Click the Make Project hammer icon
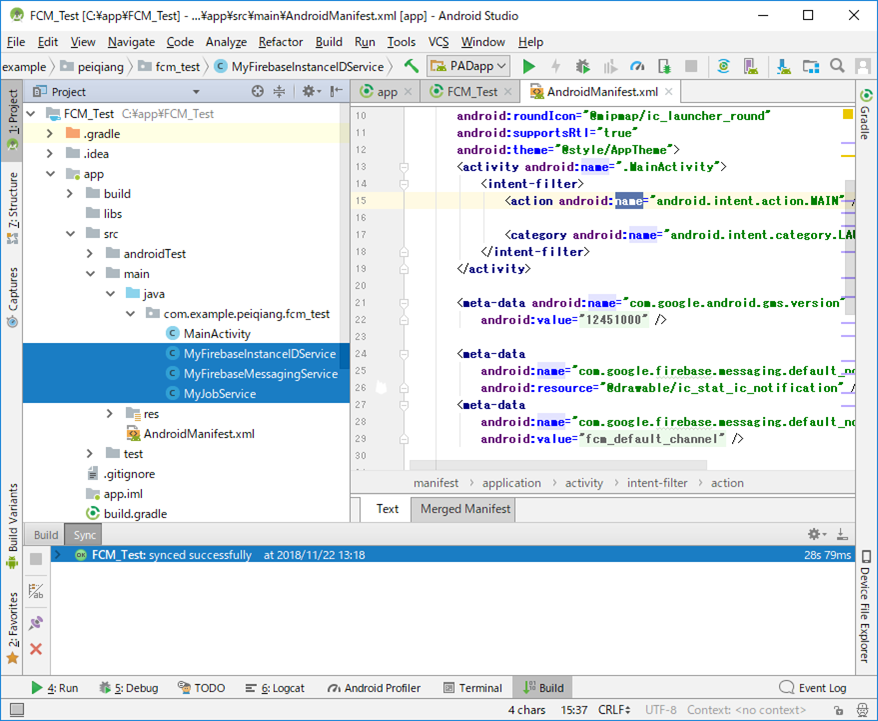 tap(412, 66)
